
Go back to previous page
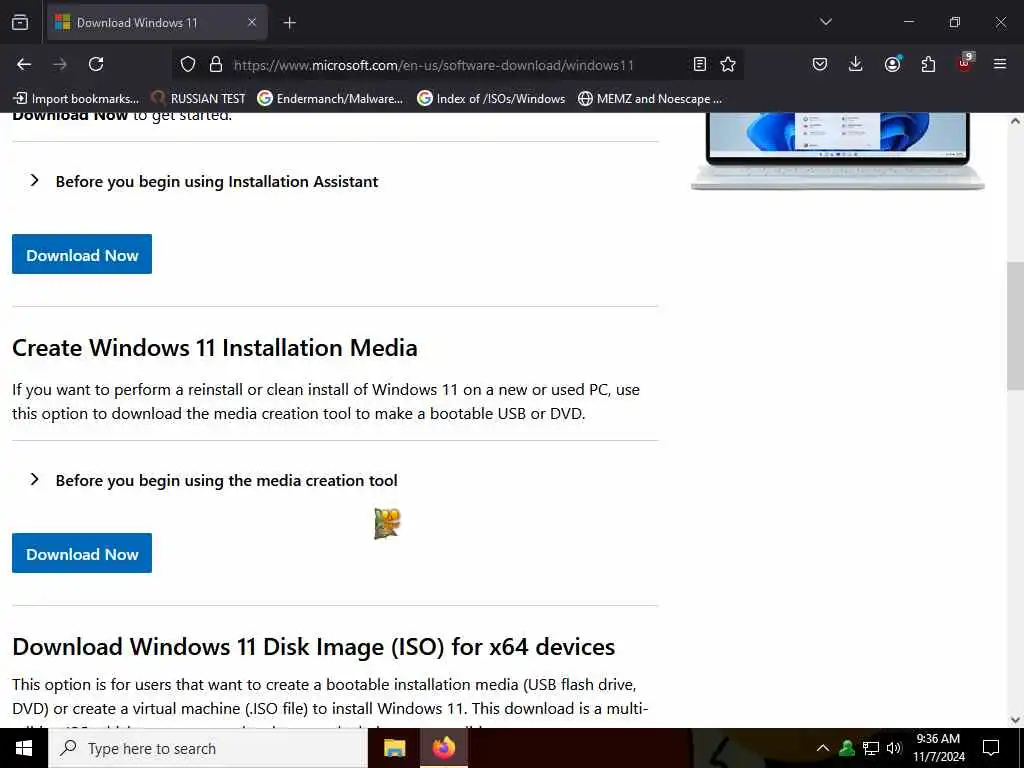[x=24, y=64]
